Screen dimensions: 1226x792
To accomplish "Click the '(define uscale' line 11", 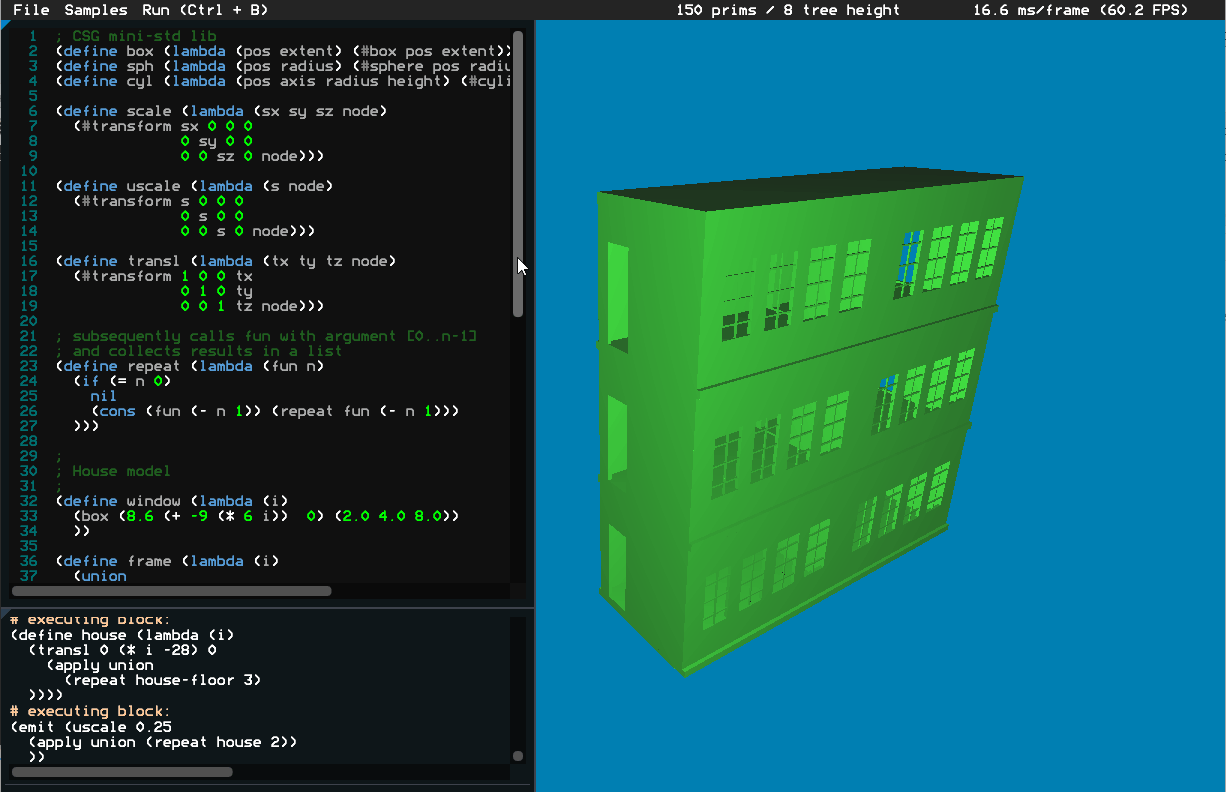I will [x=194, y=186].
